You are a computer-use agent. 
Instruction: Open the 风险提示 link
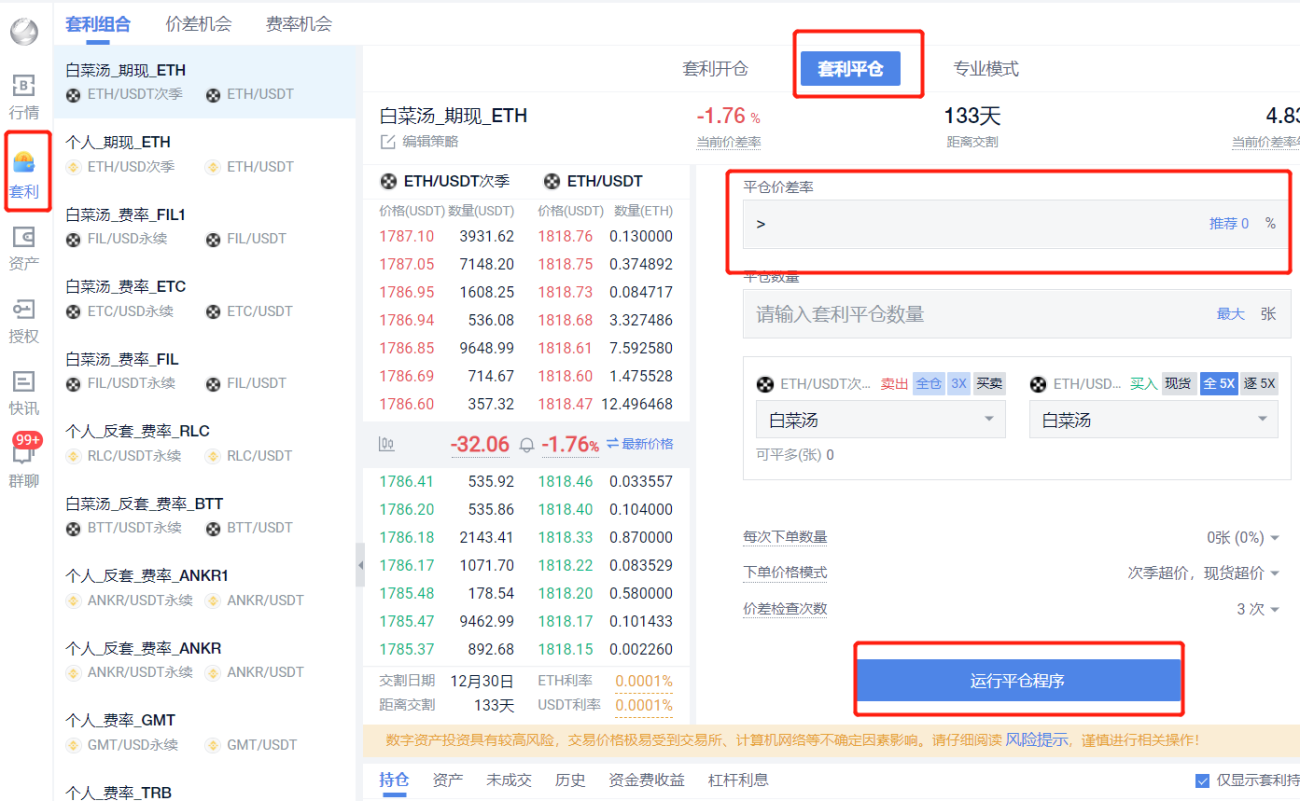(x=1036, y=740)
